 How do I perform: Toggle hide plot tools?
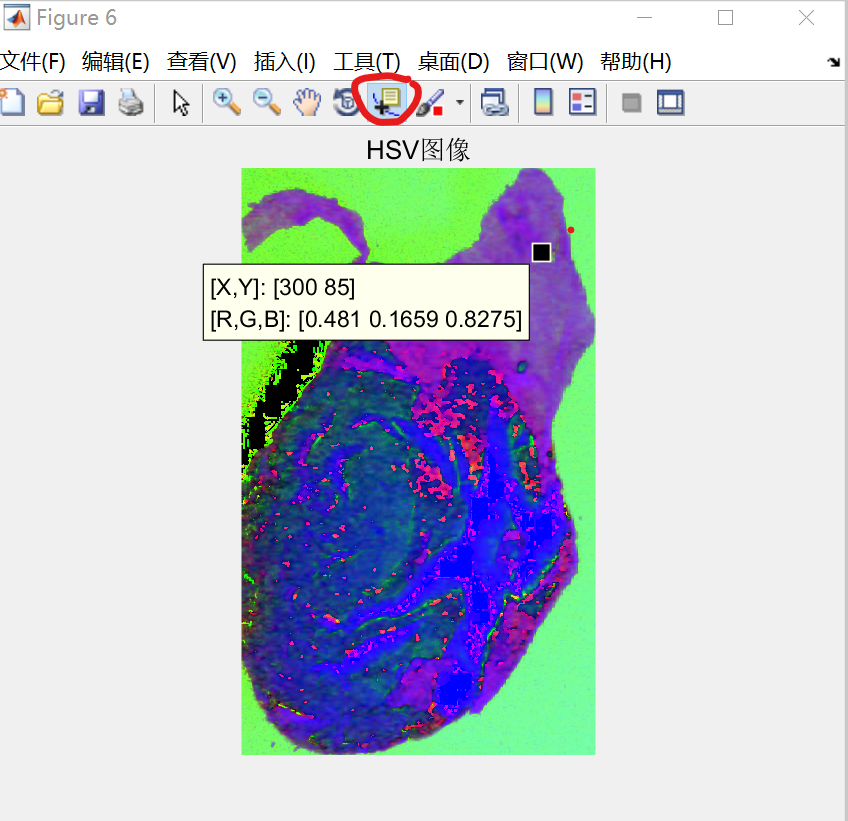point(631,101)
